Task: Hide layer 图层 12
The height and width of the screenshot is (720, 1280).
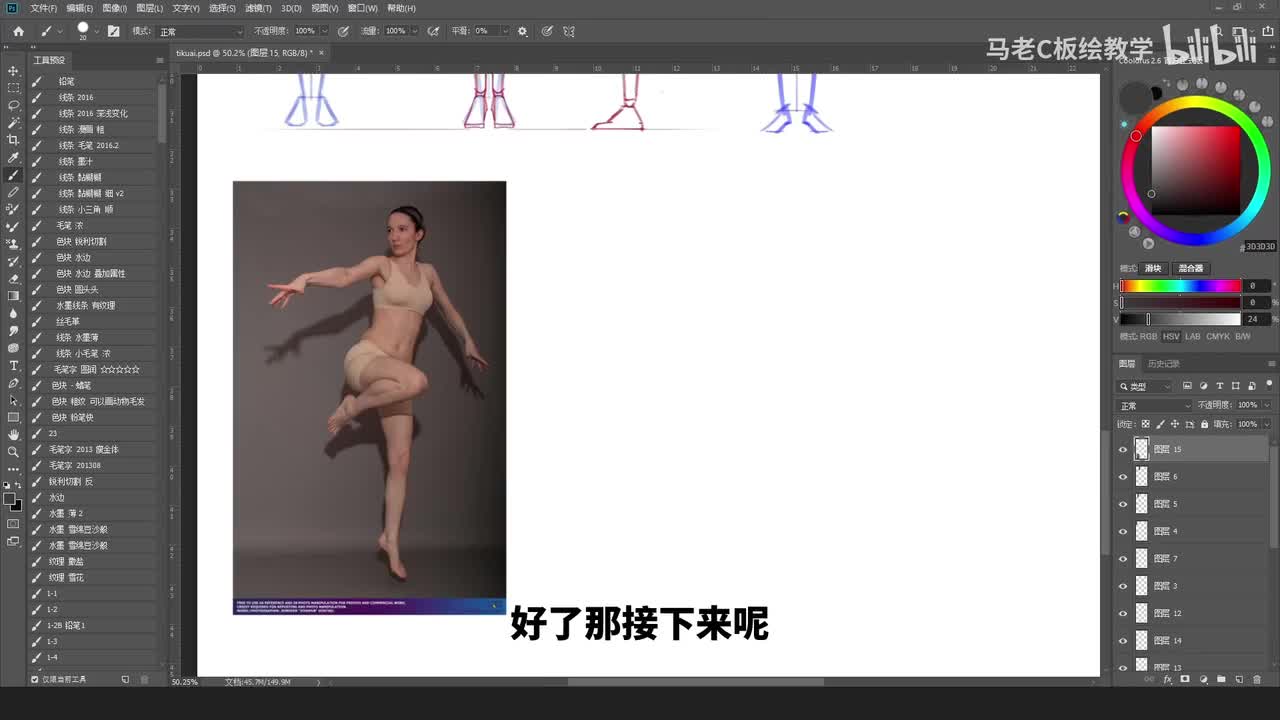Action: pos(1122,613)
